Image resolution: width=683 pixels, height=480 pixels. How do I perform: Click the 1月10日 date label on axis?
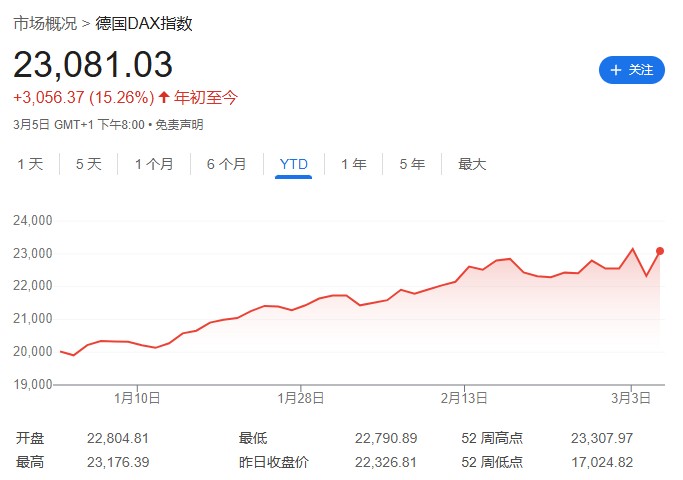coord(138,398)
